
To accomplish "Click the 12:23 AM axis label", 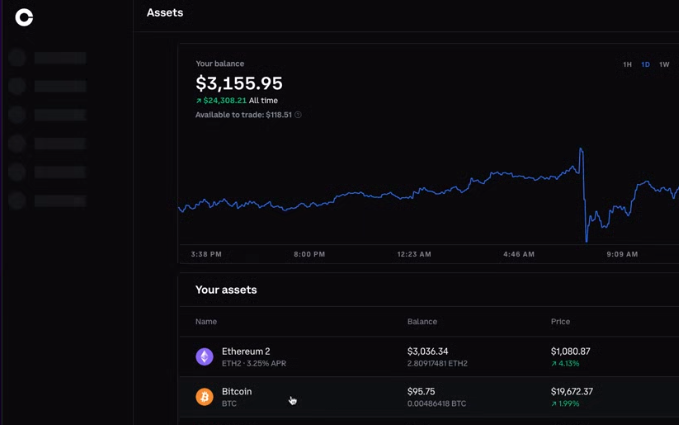I will 414,254.
